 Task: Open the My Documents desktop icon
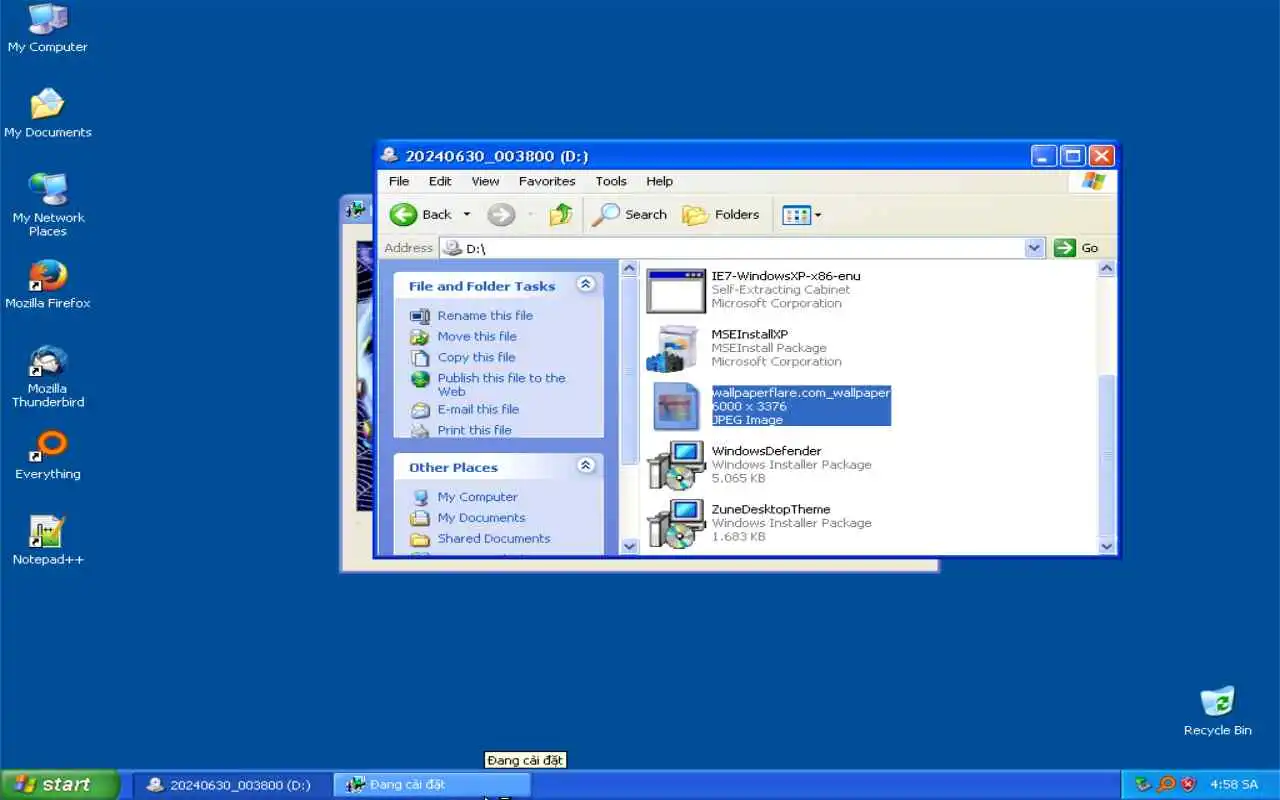click(x=47, y=113)
